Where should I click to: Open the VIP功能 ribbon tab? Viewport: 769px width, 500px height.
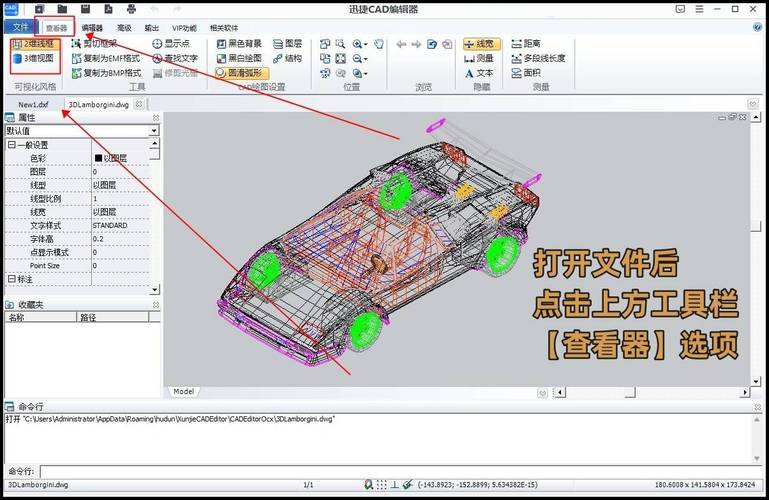(184, 28)
